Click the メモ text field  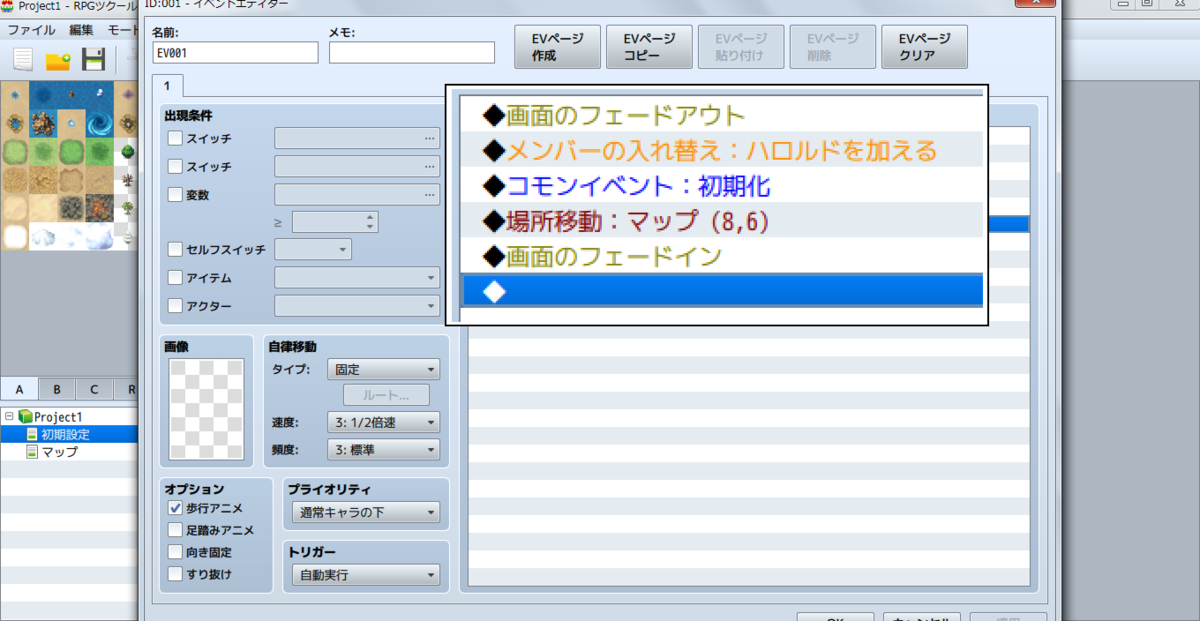point(412,53)
